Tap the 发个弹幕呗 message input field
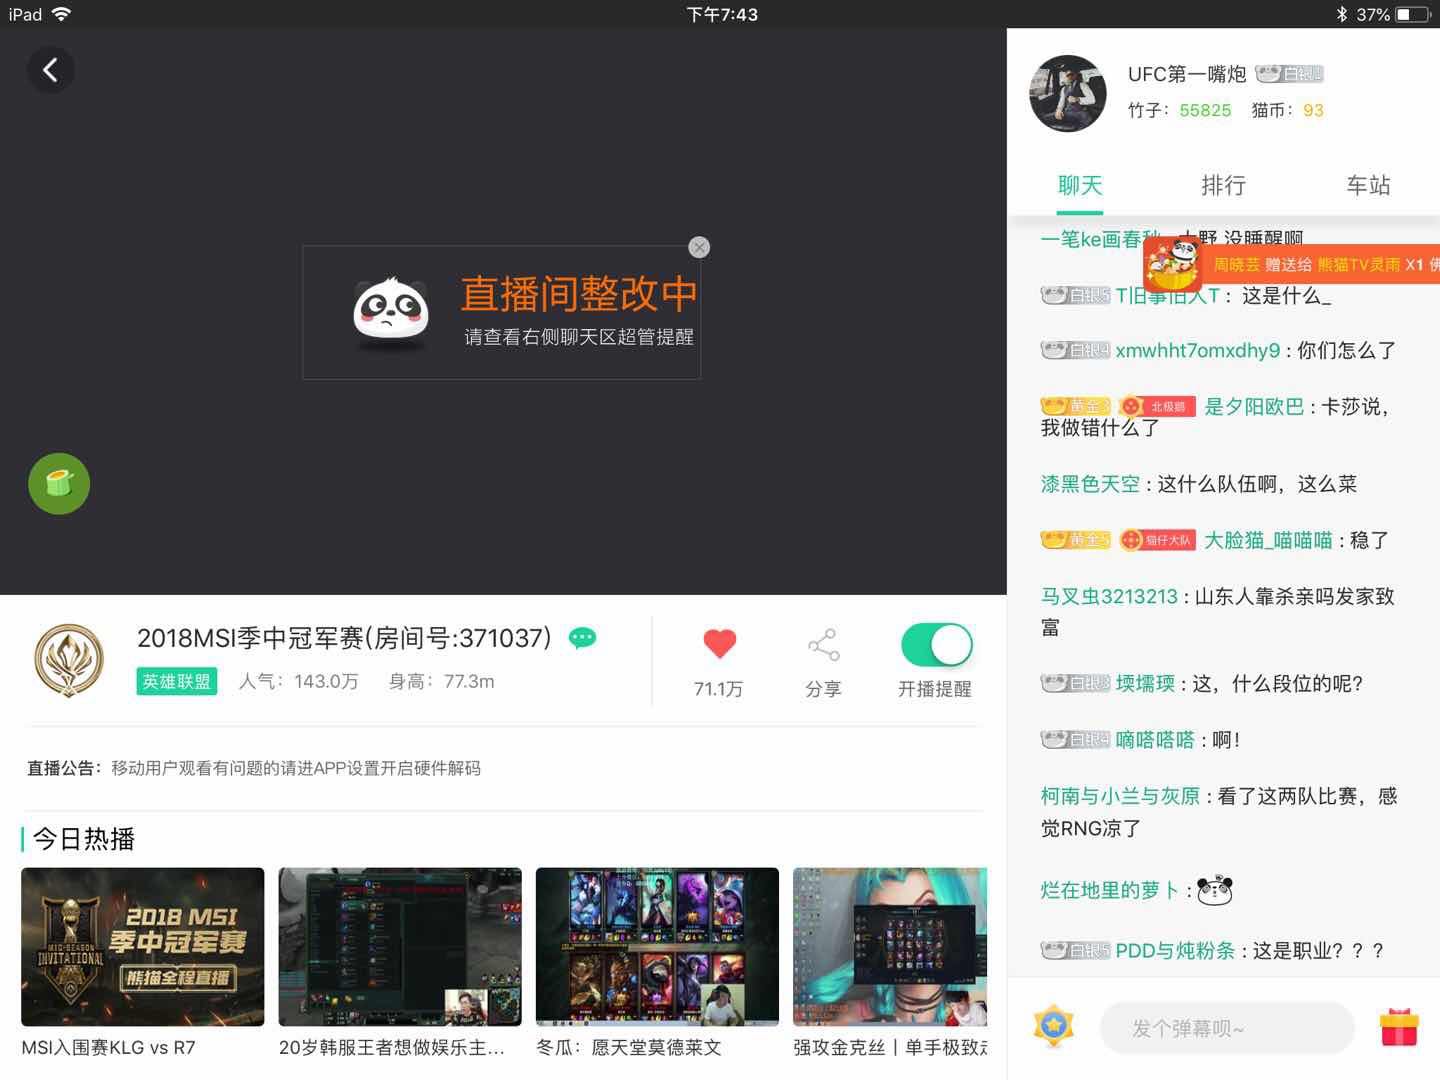The height and width of the screenshot is (1080, 1440). (x=1227, y=1028)
